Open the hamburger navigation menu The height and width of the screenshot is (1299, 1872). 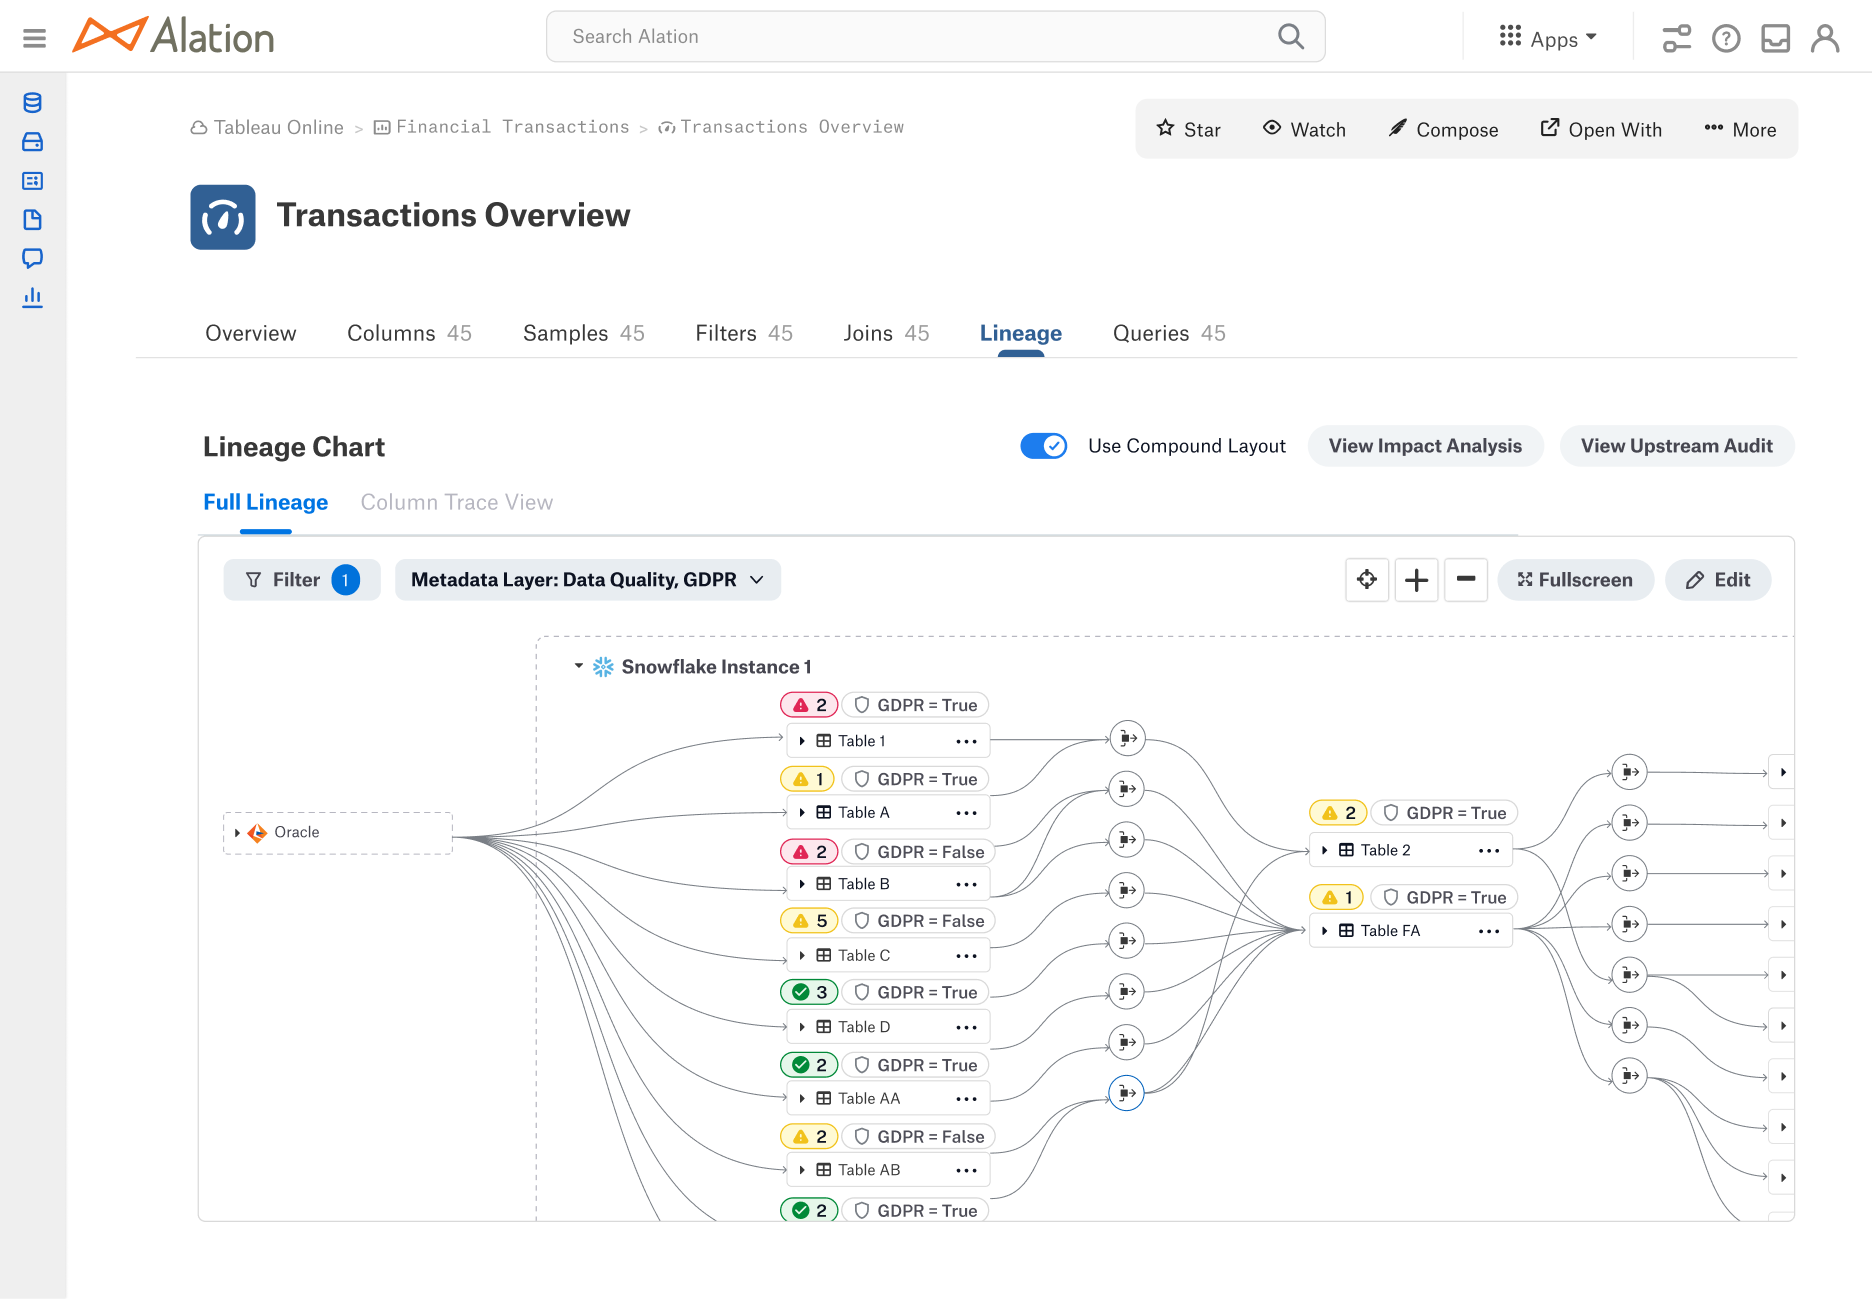pos(34,38)
